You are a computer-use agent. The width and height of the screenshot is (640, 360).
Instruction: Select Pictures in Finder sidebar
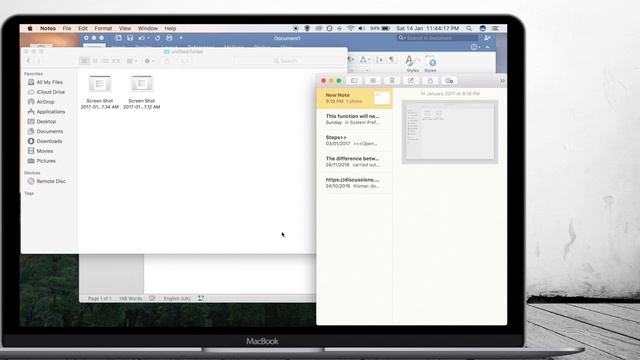(x=46, y=161)
